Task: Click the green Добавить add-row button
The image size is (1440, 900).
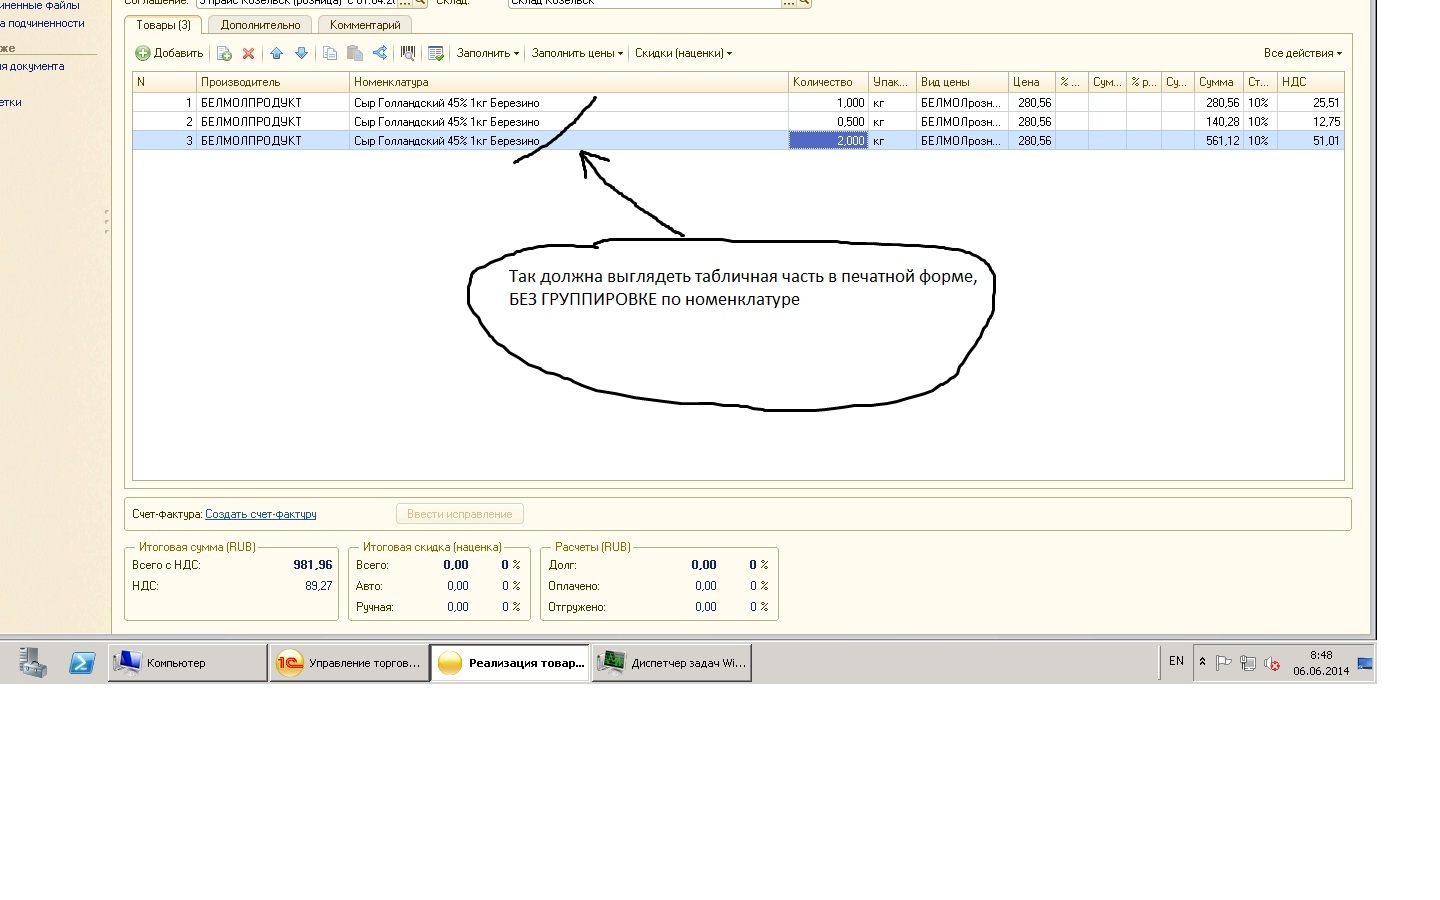Action: (169, 53)
